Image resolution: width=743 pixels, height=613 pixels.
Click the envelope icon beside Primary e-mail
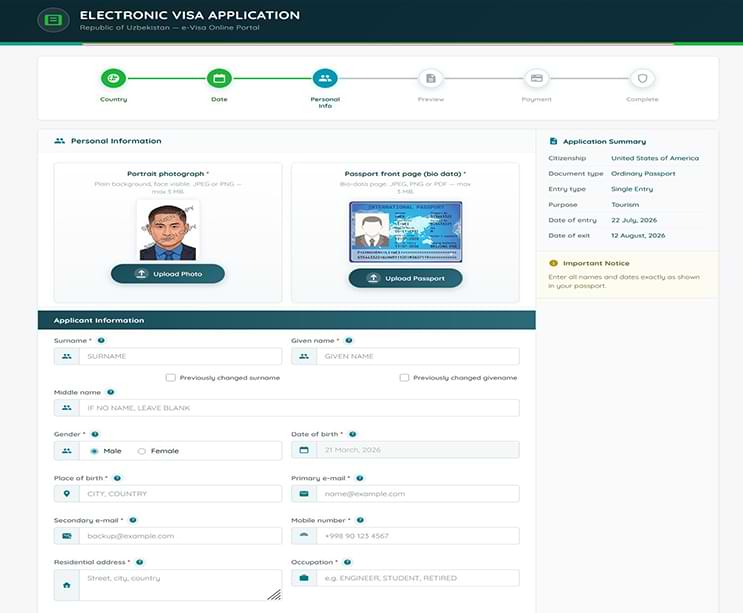[304, 494]
